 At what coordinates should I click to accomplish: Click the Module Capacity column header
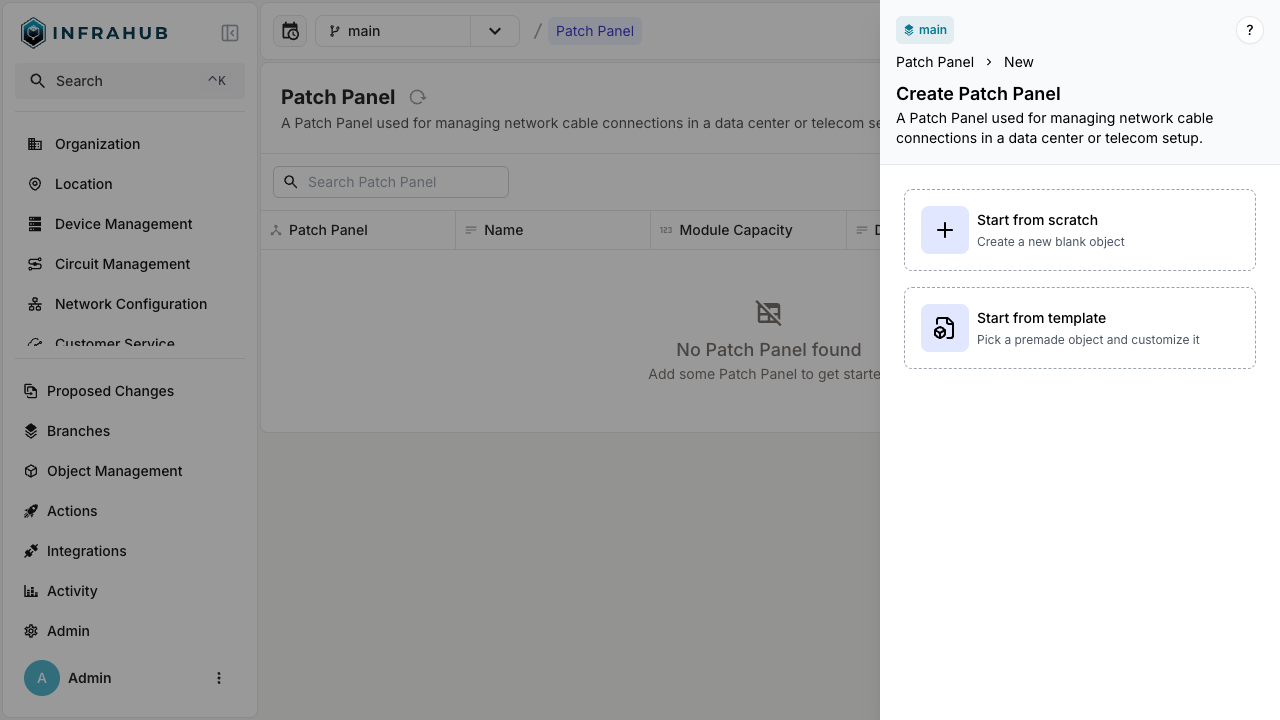coord(735,230)
